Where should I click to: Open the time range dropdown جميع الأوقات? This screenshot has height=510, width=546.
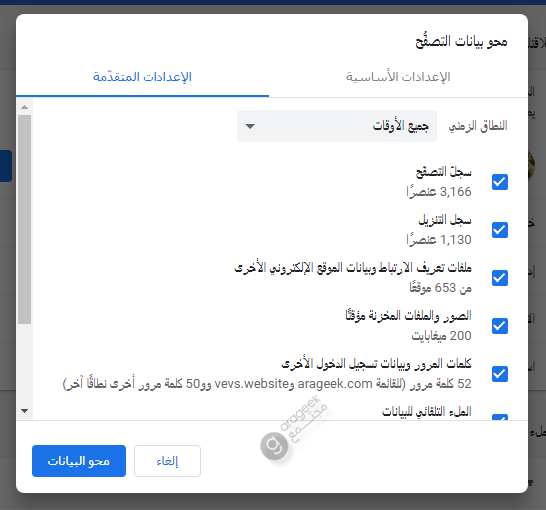pos(337,126)
